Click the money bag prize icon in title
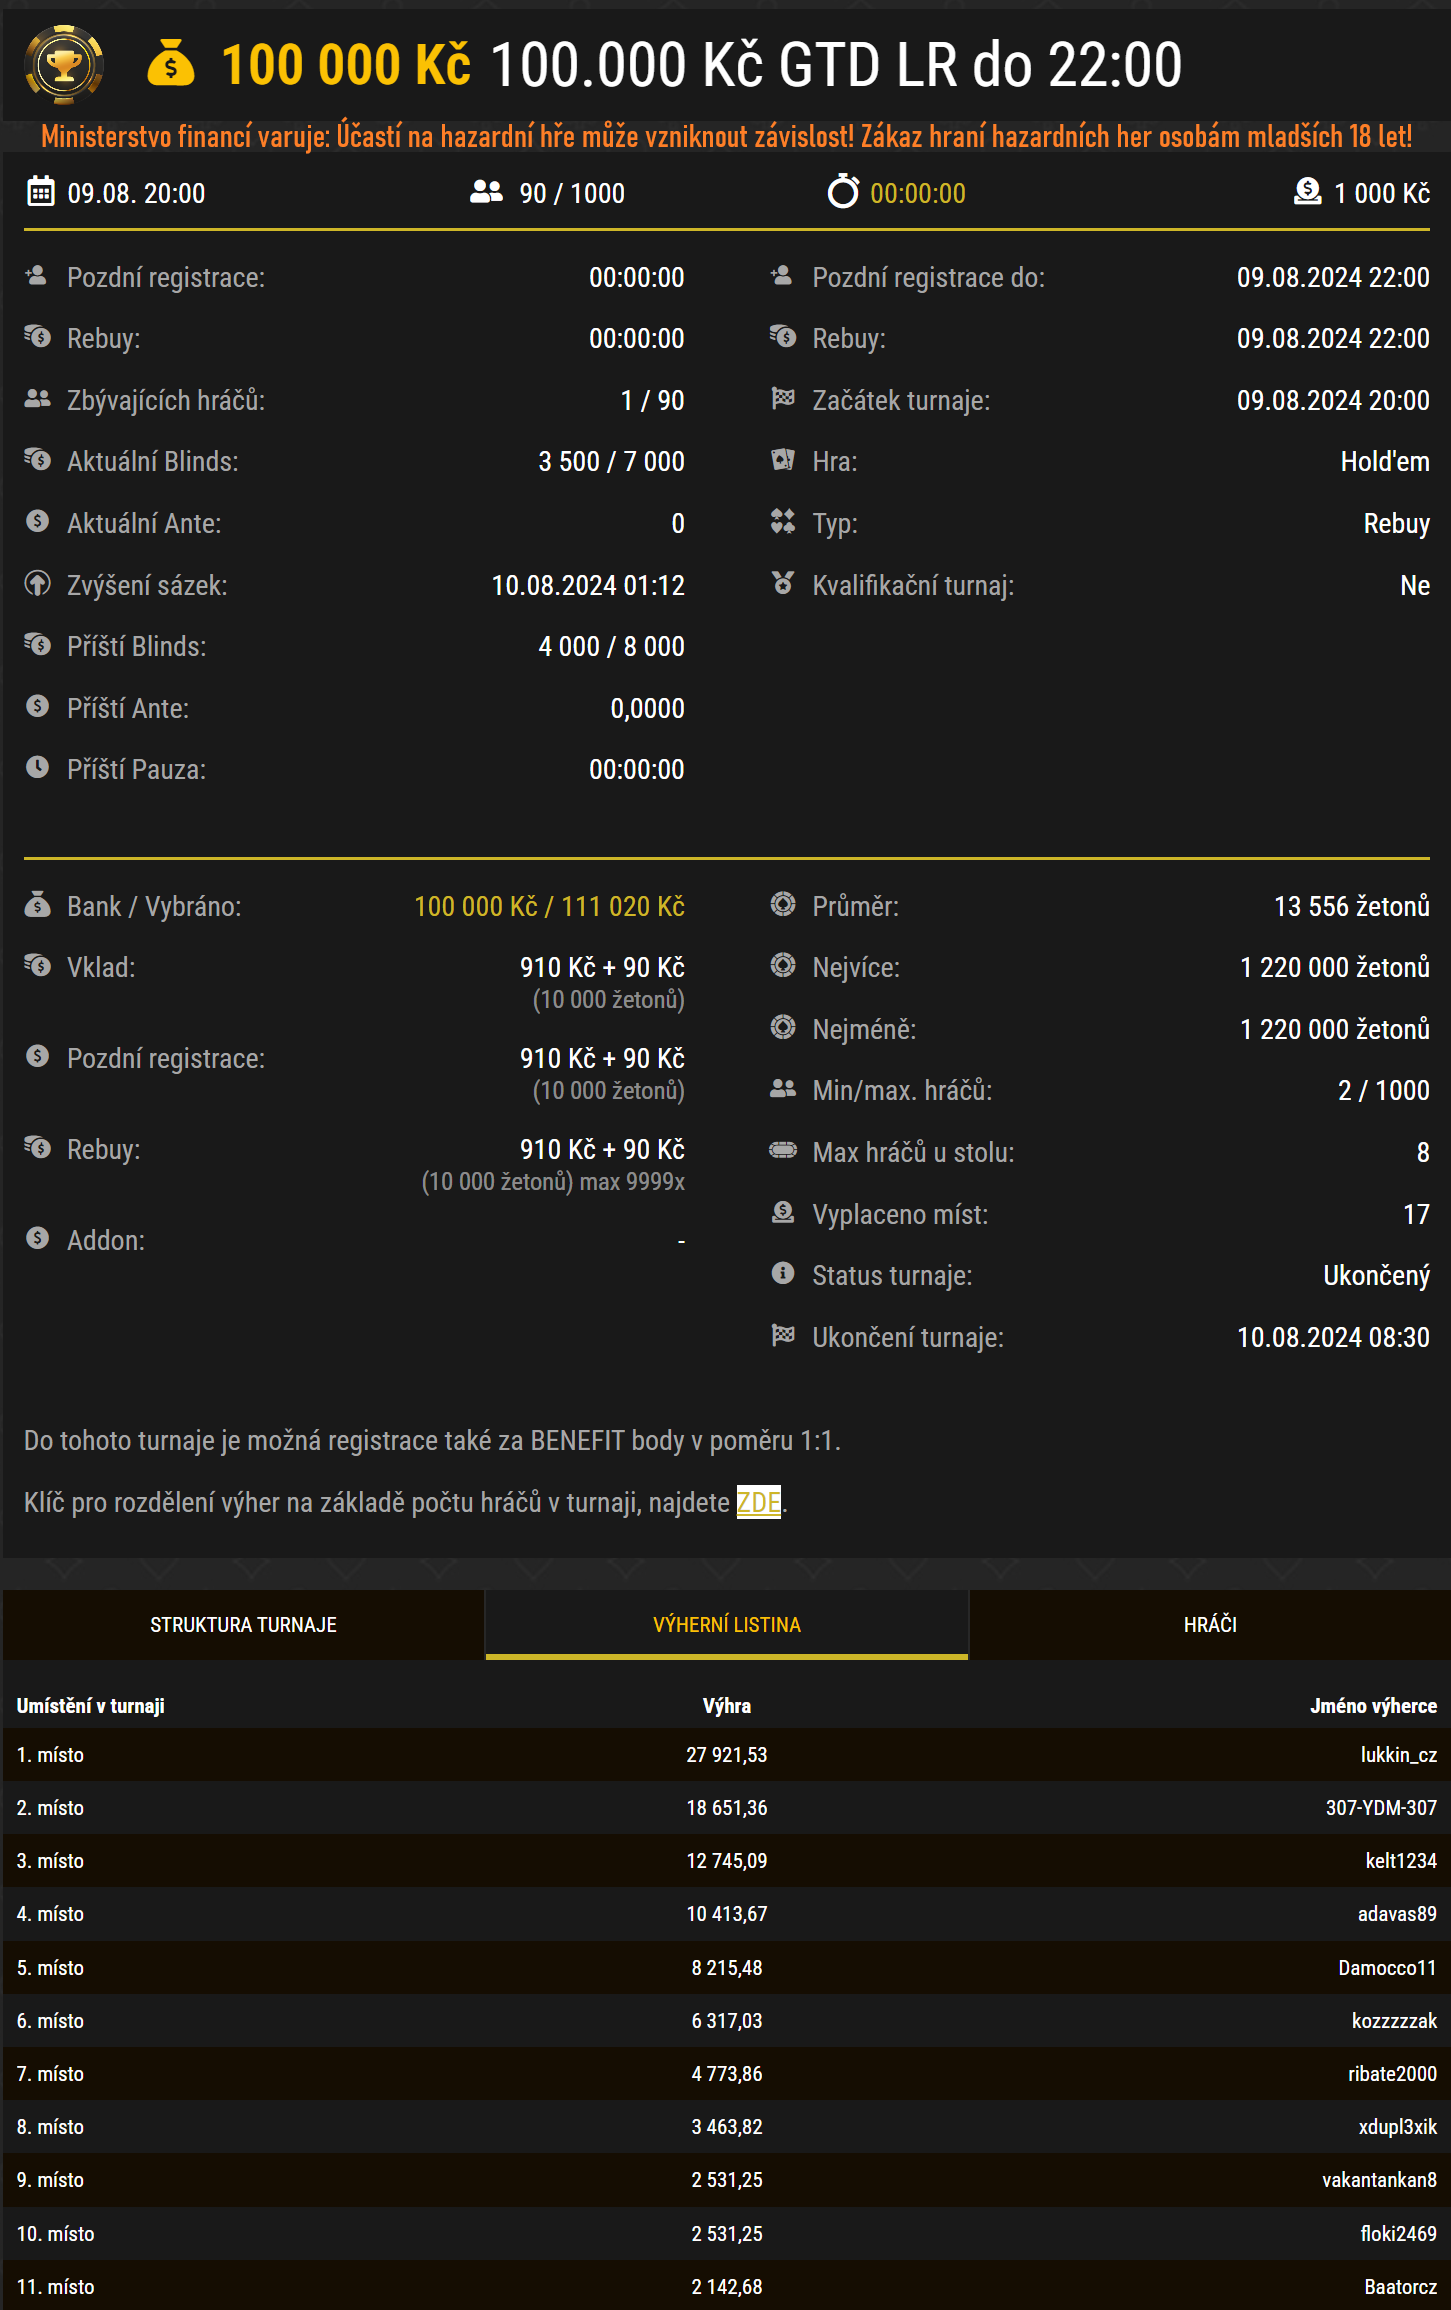Image resolution: width=1451 pixels, height=2310 pixels. click(x=171, y=64)
